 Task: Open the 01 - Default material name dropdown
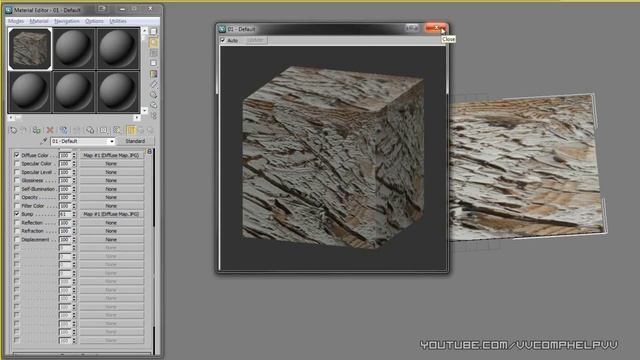point(111,141)
